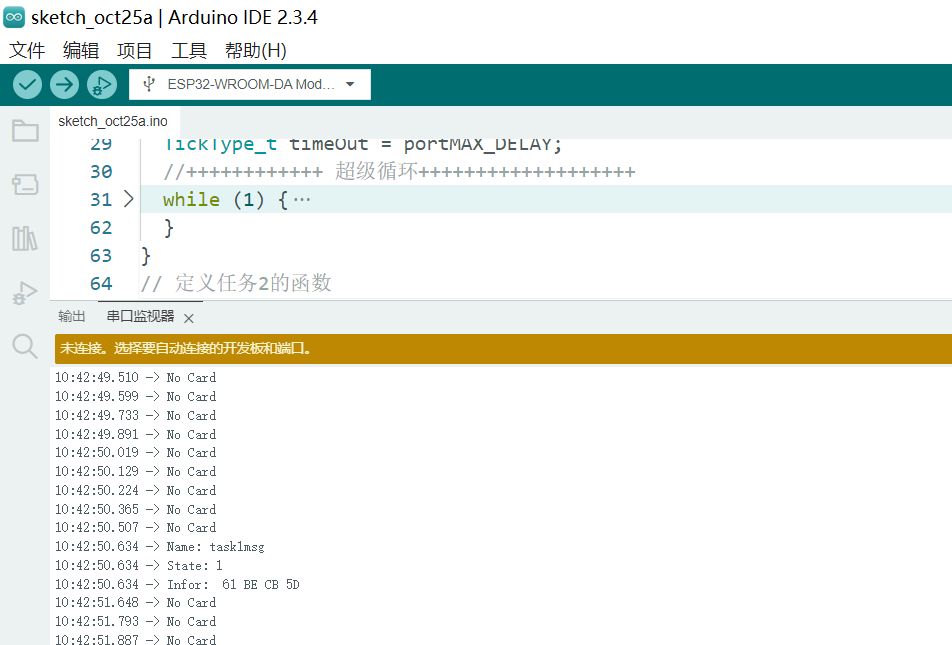Viewport: 952px width, 645px height.
Task: Open the 帮助(H) menu
Action: [x=256, y=50]
